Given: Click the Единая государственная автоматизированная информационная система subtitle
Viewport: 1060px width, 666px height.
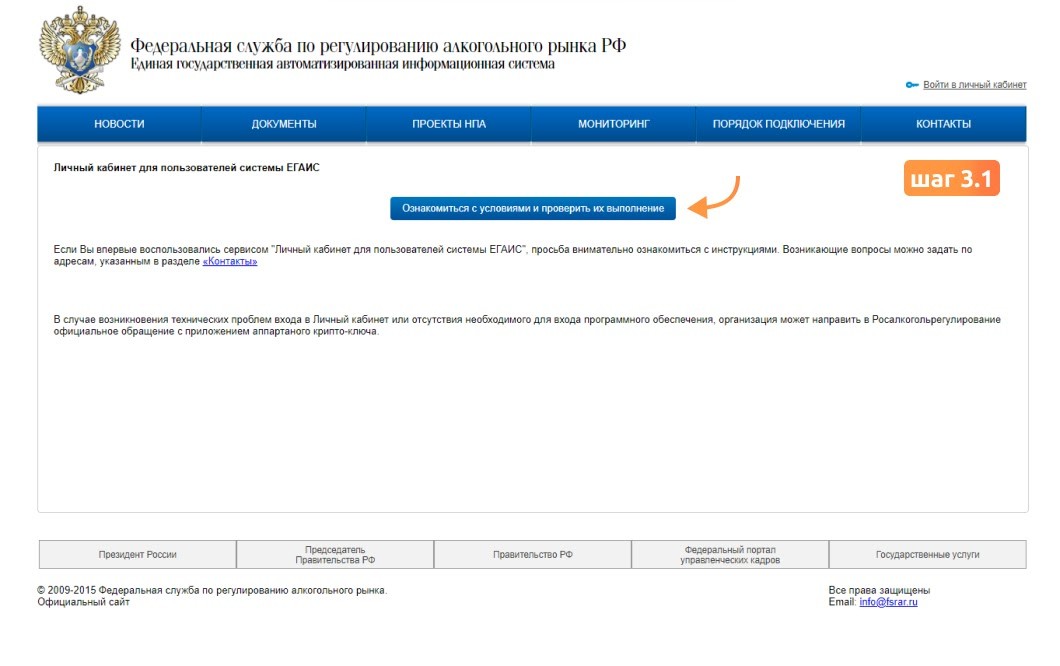Looking at the screenshot, I should pyautogui.click(x=343, y=64).
